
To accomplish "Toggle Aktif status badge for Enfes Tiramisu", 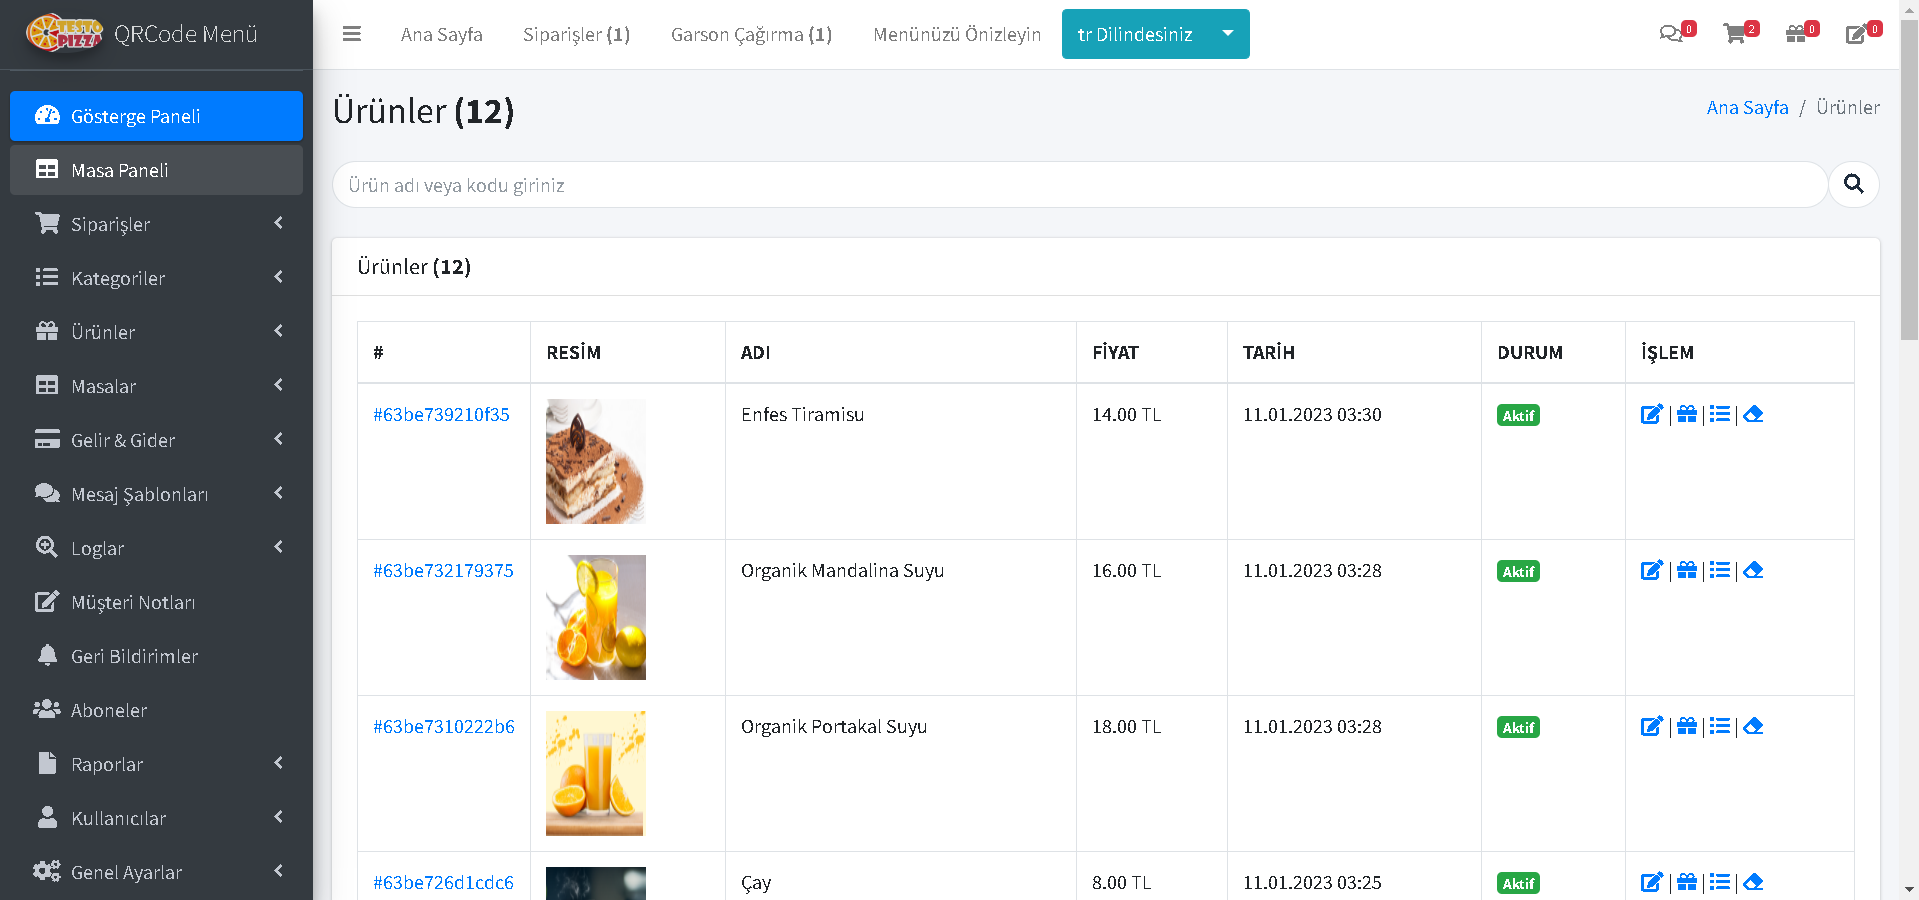I will [1518, 415].
